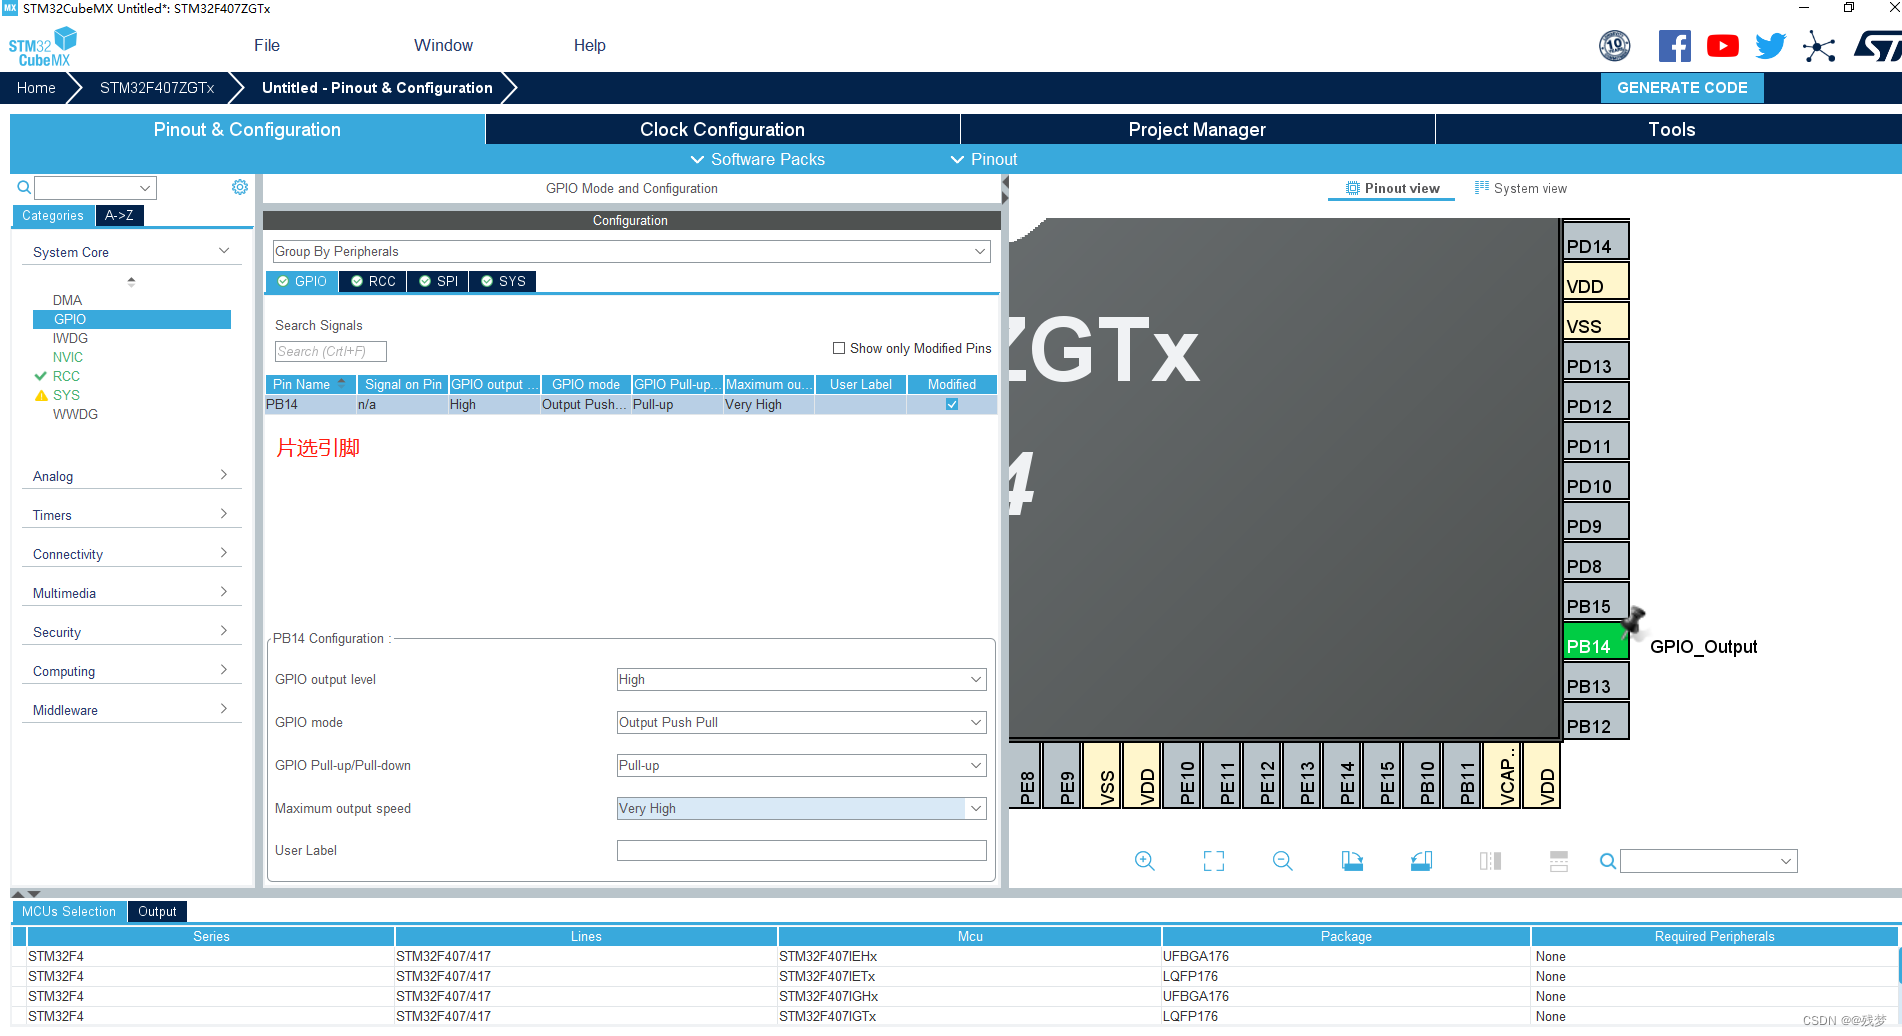Click the VCAP pin at chip bottom
This screenshot has height=1036, width=1902.
click(1501, 775)
